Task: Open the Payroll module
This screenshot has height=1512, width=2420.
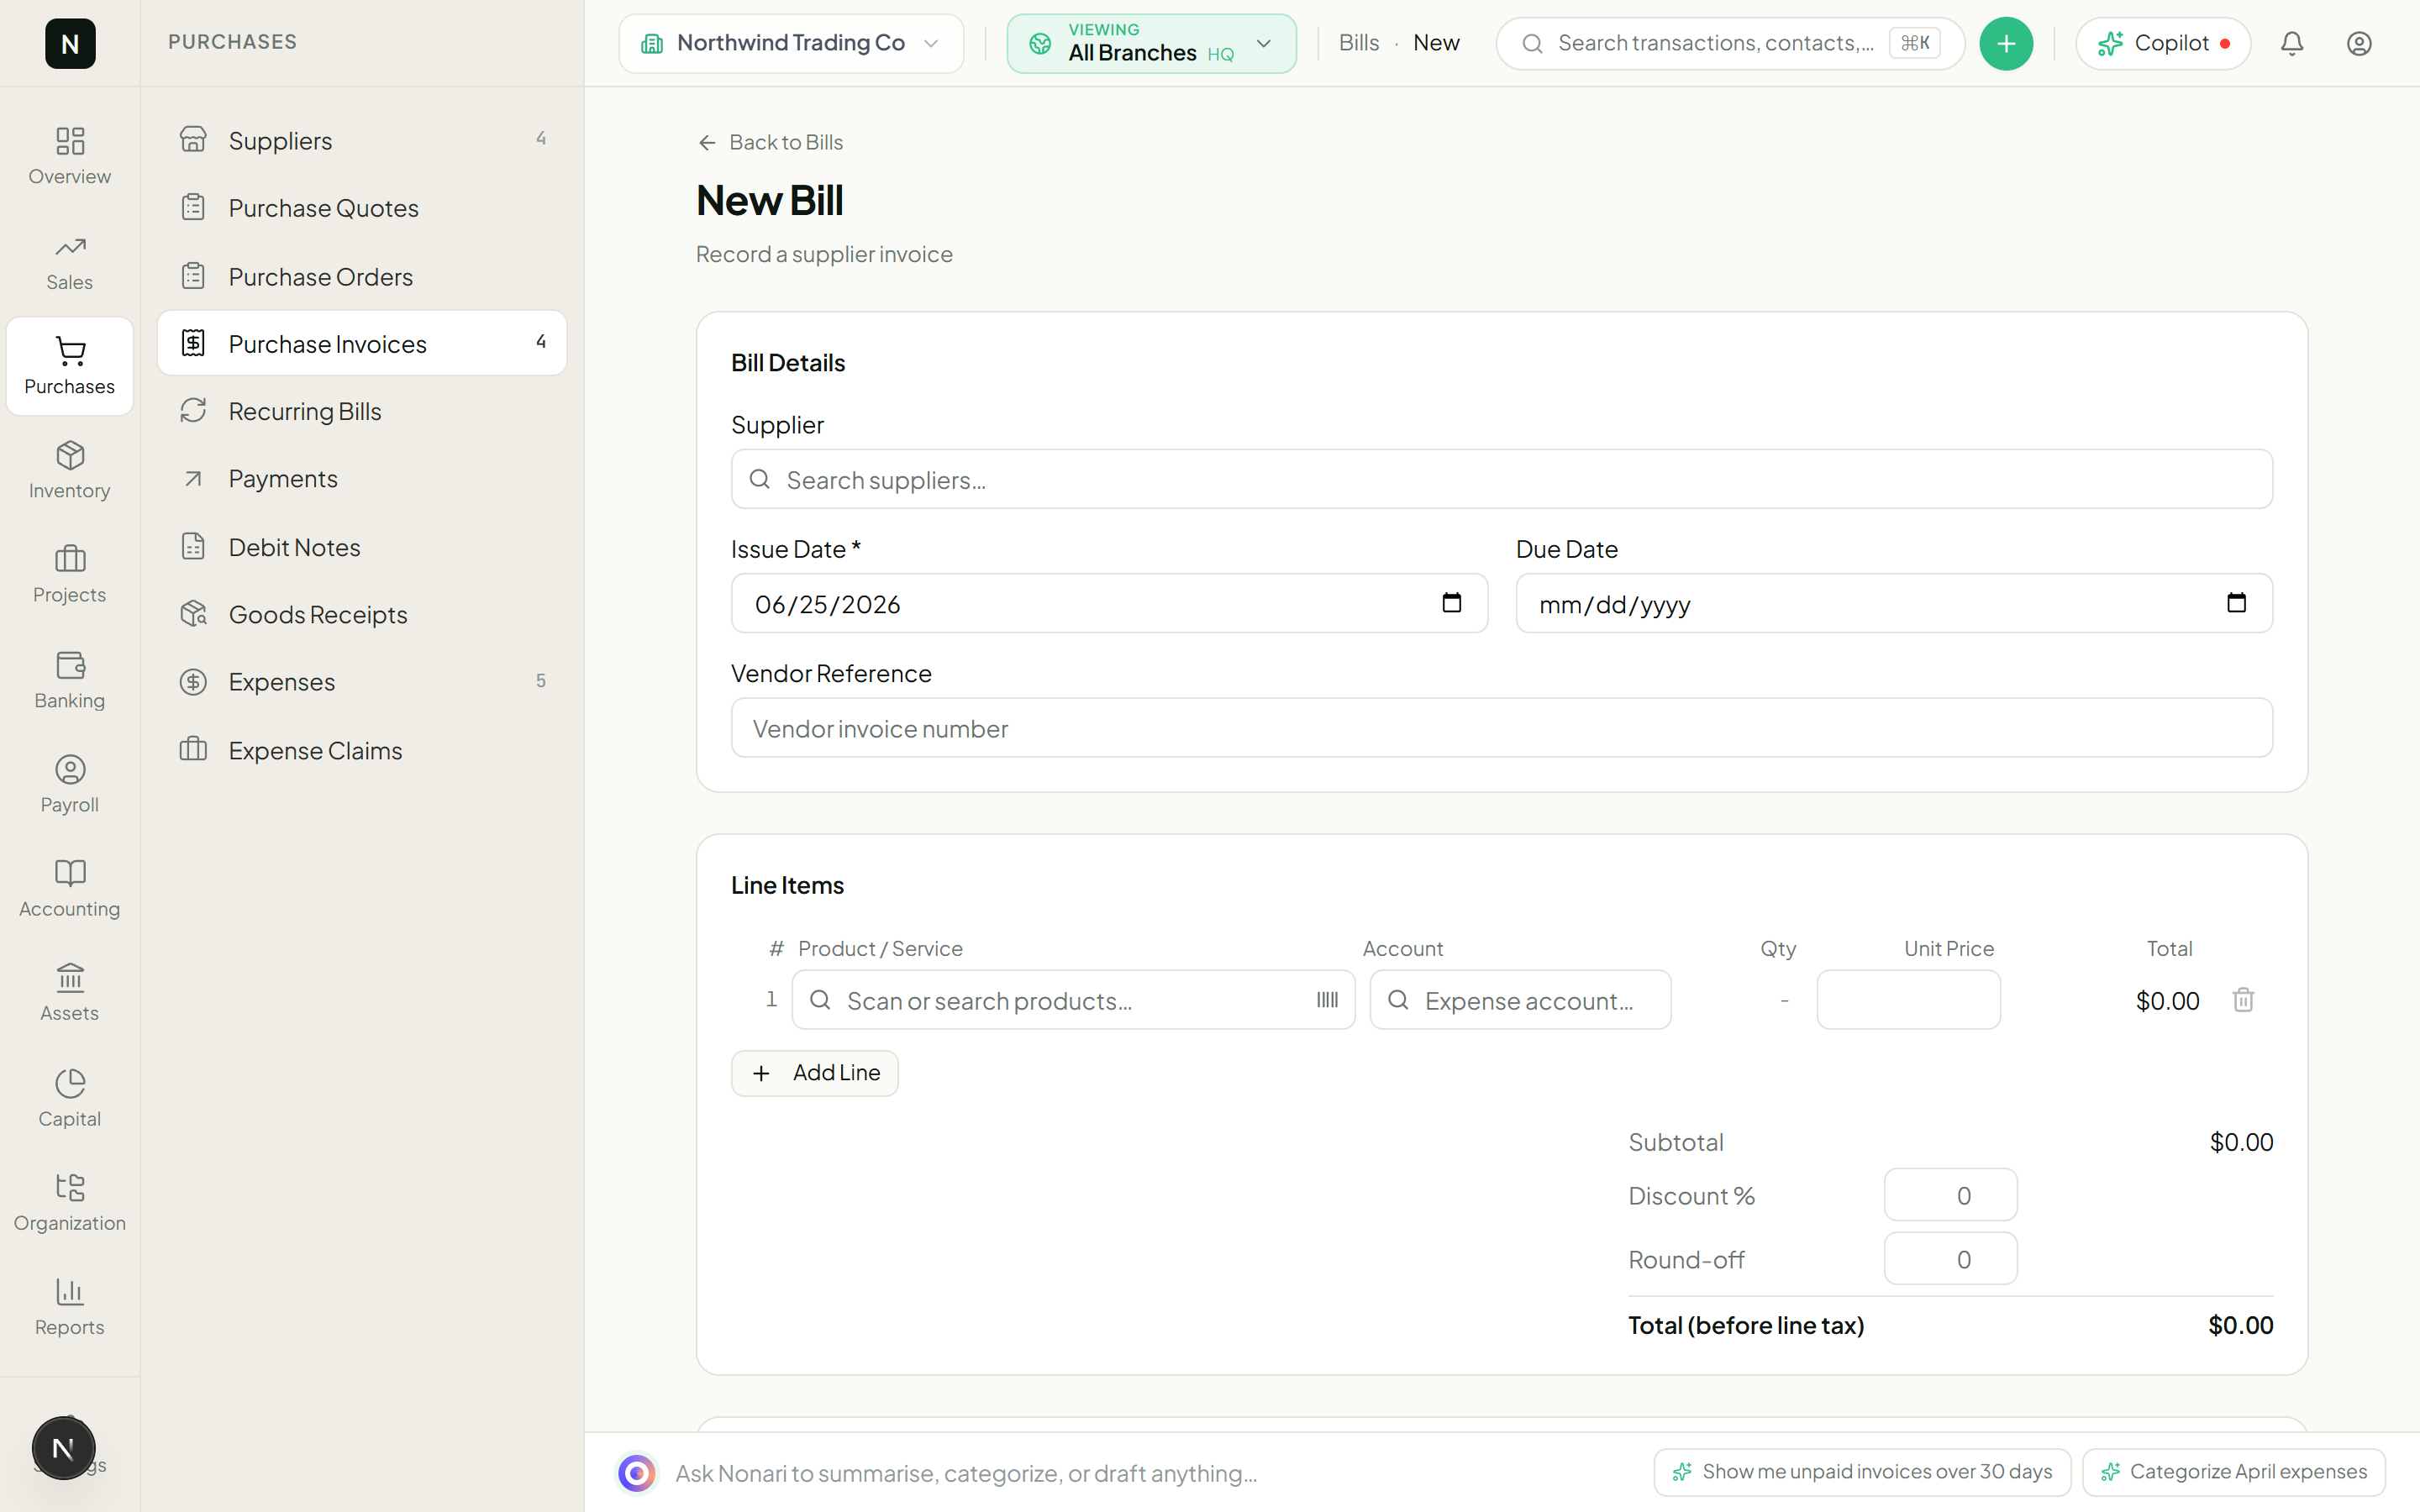Action: click(x=70, y=784)
